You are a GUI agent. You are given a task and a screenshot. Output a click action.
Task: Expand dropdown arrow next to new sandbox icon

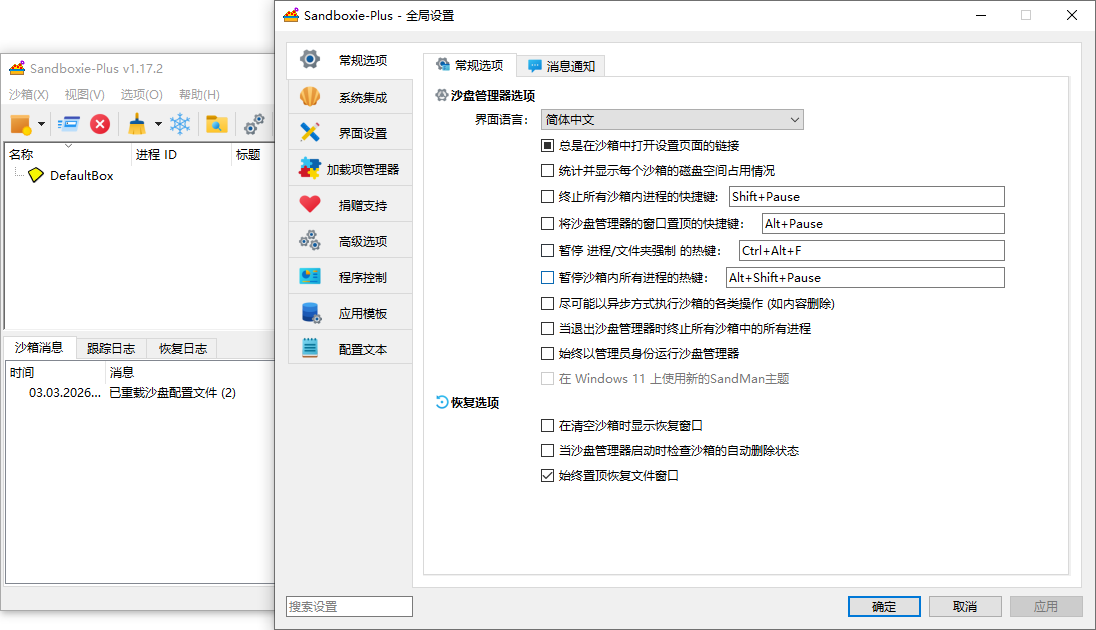pyautogui.click(x=42, y=125)
